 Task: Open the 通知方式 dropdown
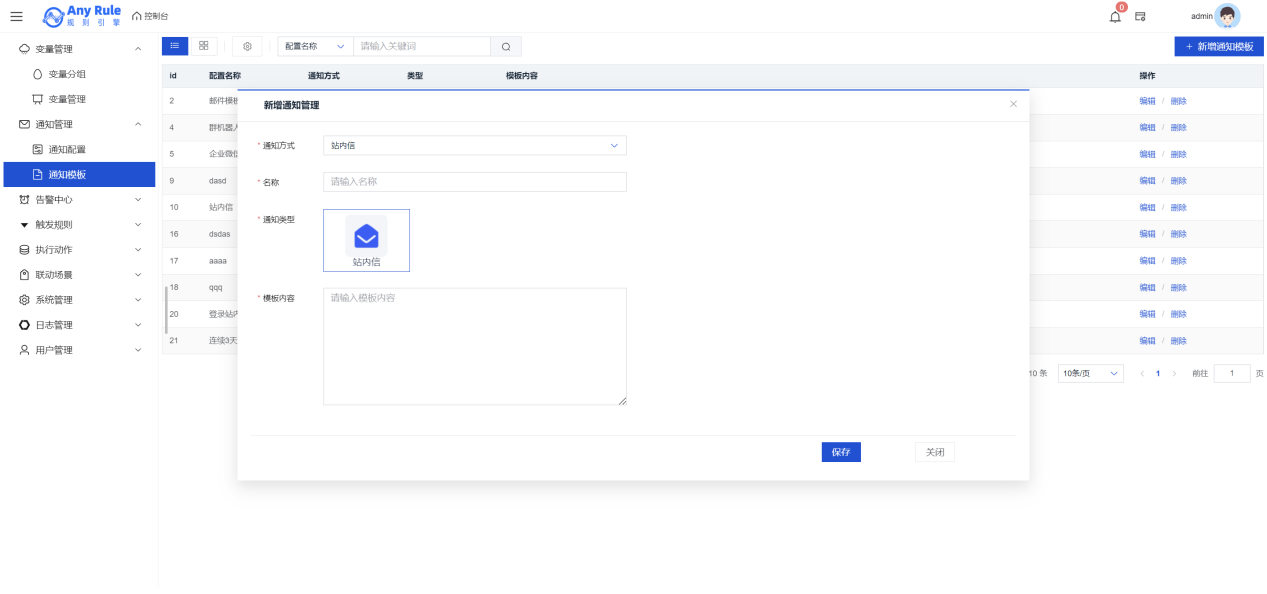click(474, 146)
